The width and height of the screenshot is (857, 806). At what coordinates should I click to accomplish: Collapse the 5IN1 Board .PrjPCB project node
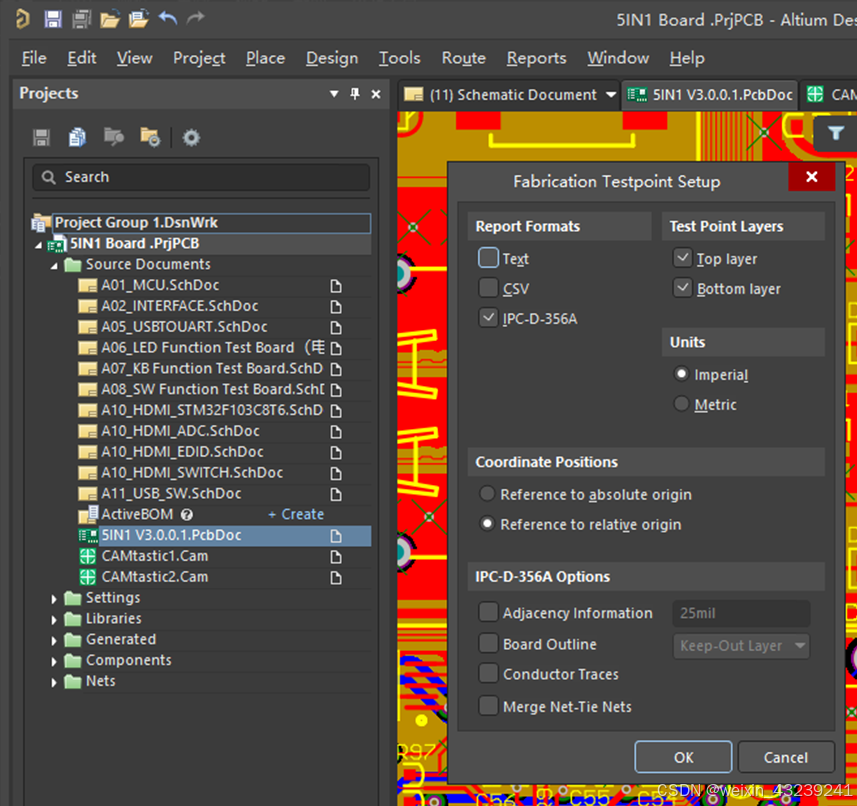pyautogui.click(x=38, y=245)
